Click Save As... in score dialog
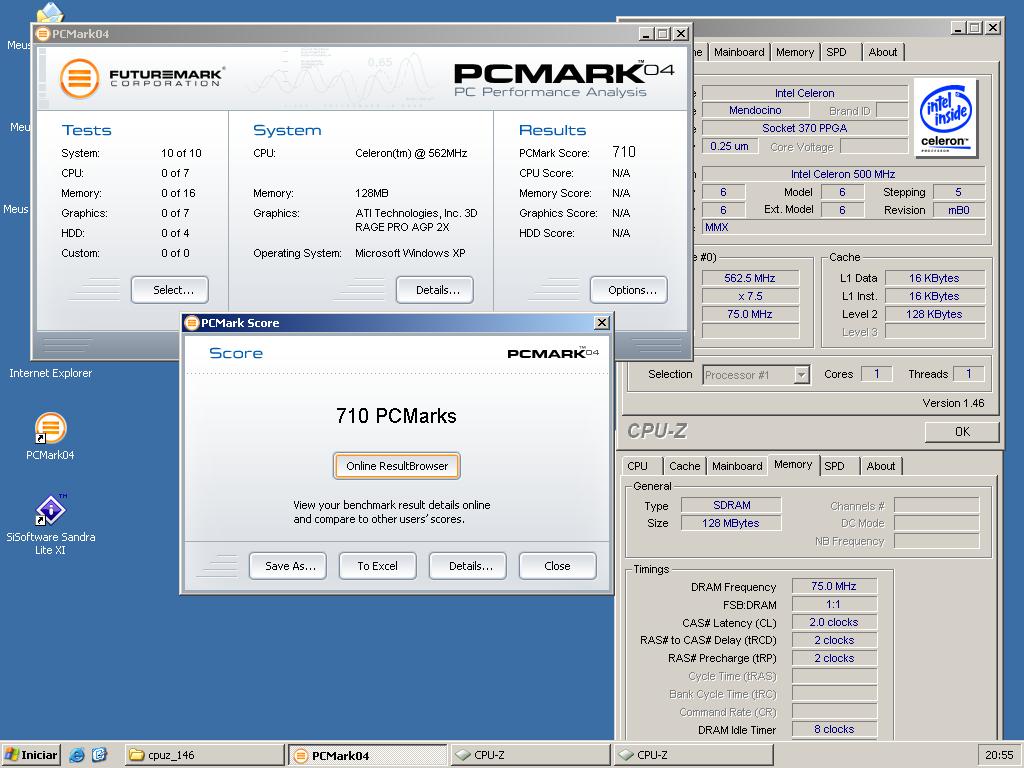Image resolution: width=1024 pixels, height=768 pixels. click(288, 566)
